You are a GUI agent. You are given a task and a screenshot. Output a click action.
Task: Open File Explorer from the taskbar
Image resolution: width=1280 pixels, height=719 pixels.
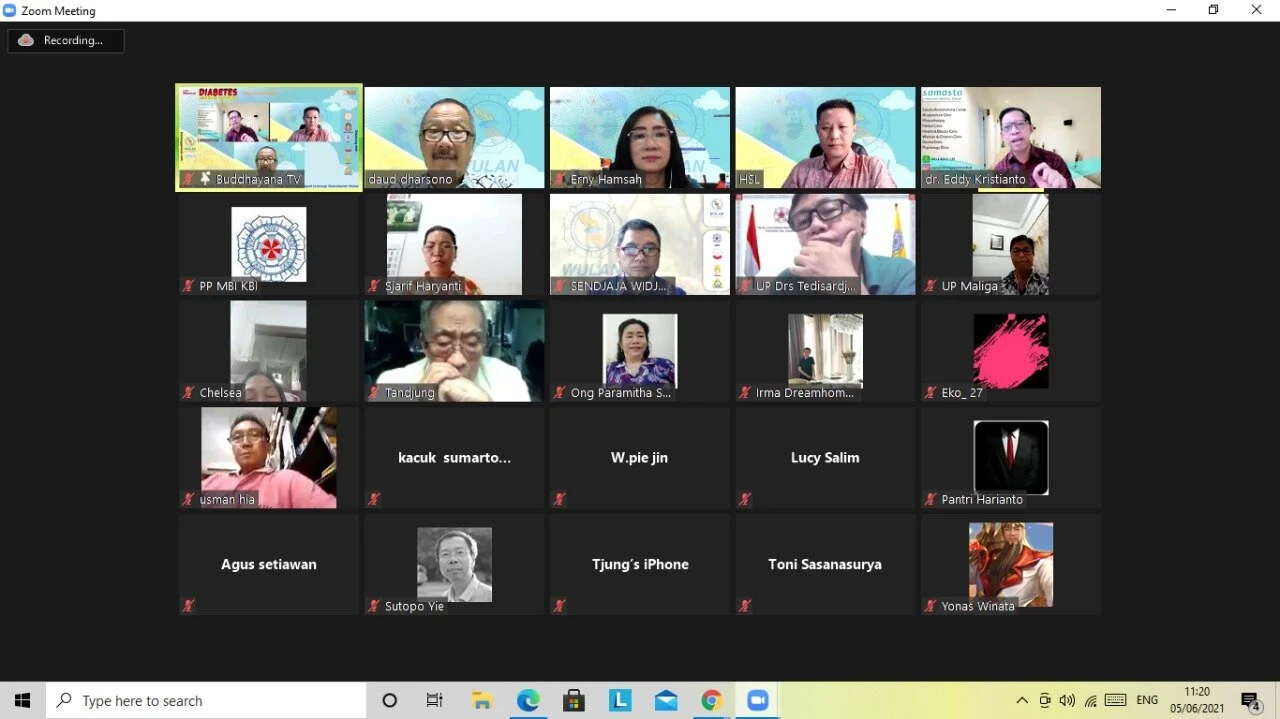tap(482, 701)
